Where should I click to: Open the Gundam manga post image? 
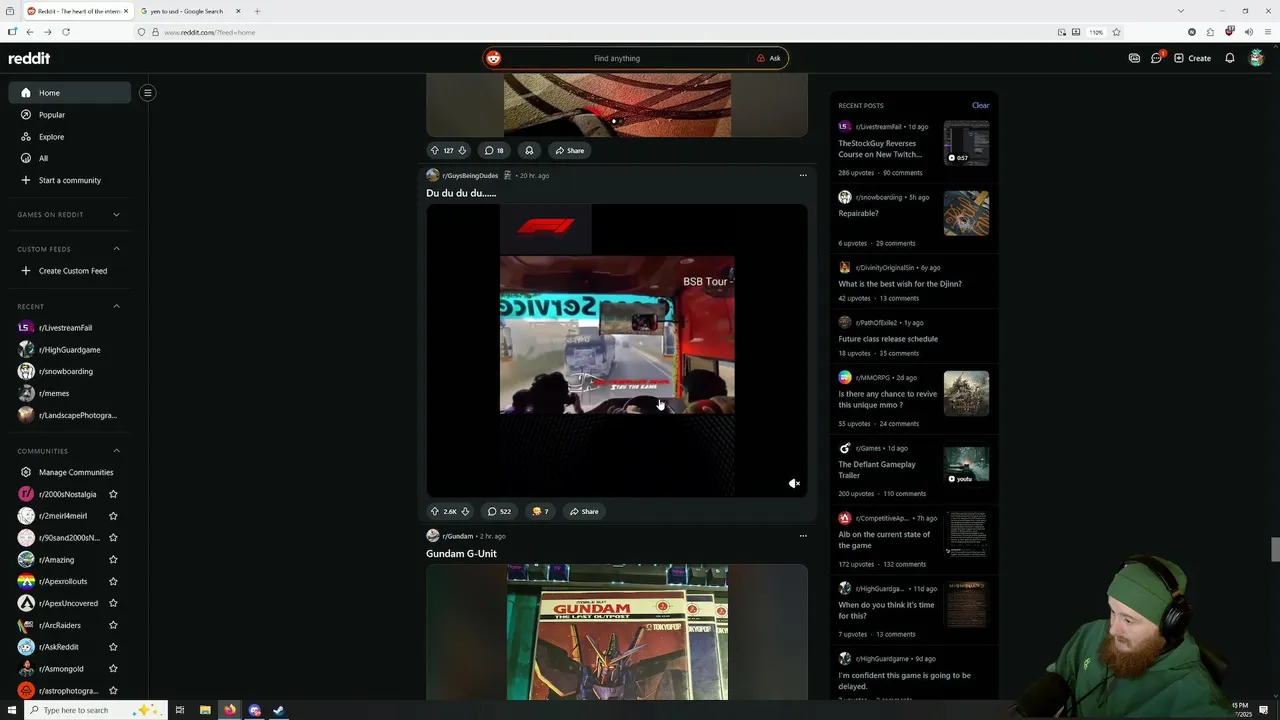pyautogui.click(x=617, y=632)
